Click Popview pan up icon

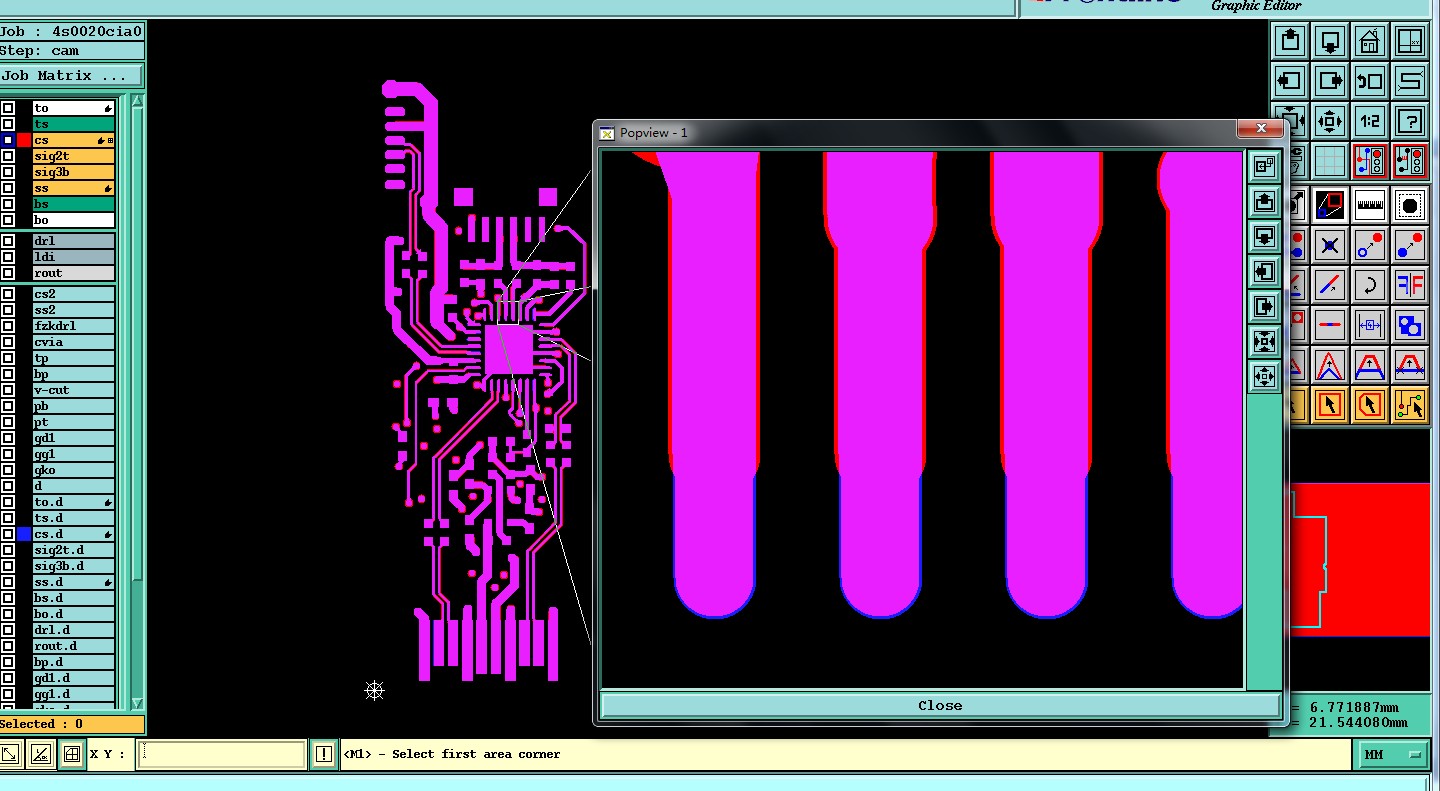[1265, 201]
